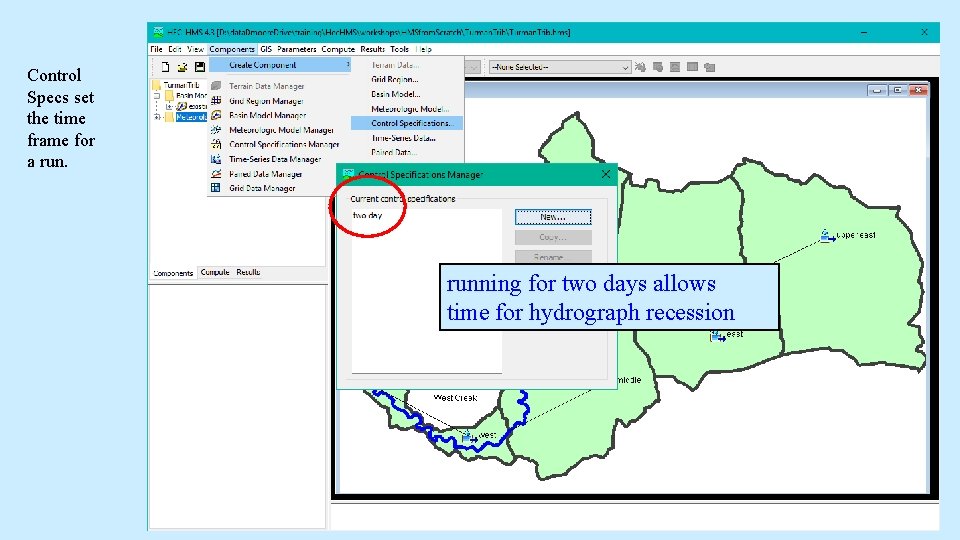Select the 'two day' control specification
Screen dimensions: 960x540
pos(368,216)
